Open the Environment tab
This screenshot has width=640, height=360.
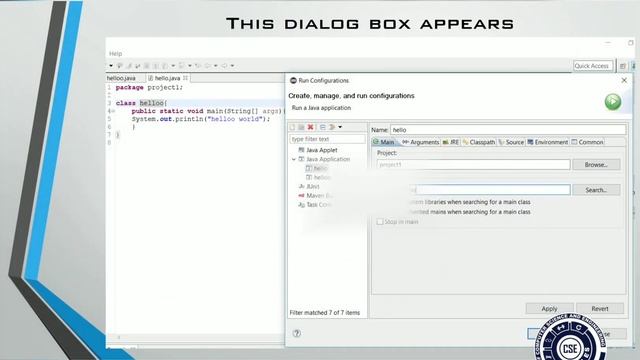(548, 142)
